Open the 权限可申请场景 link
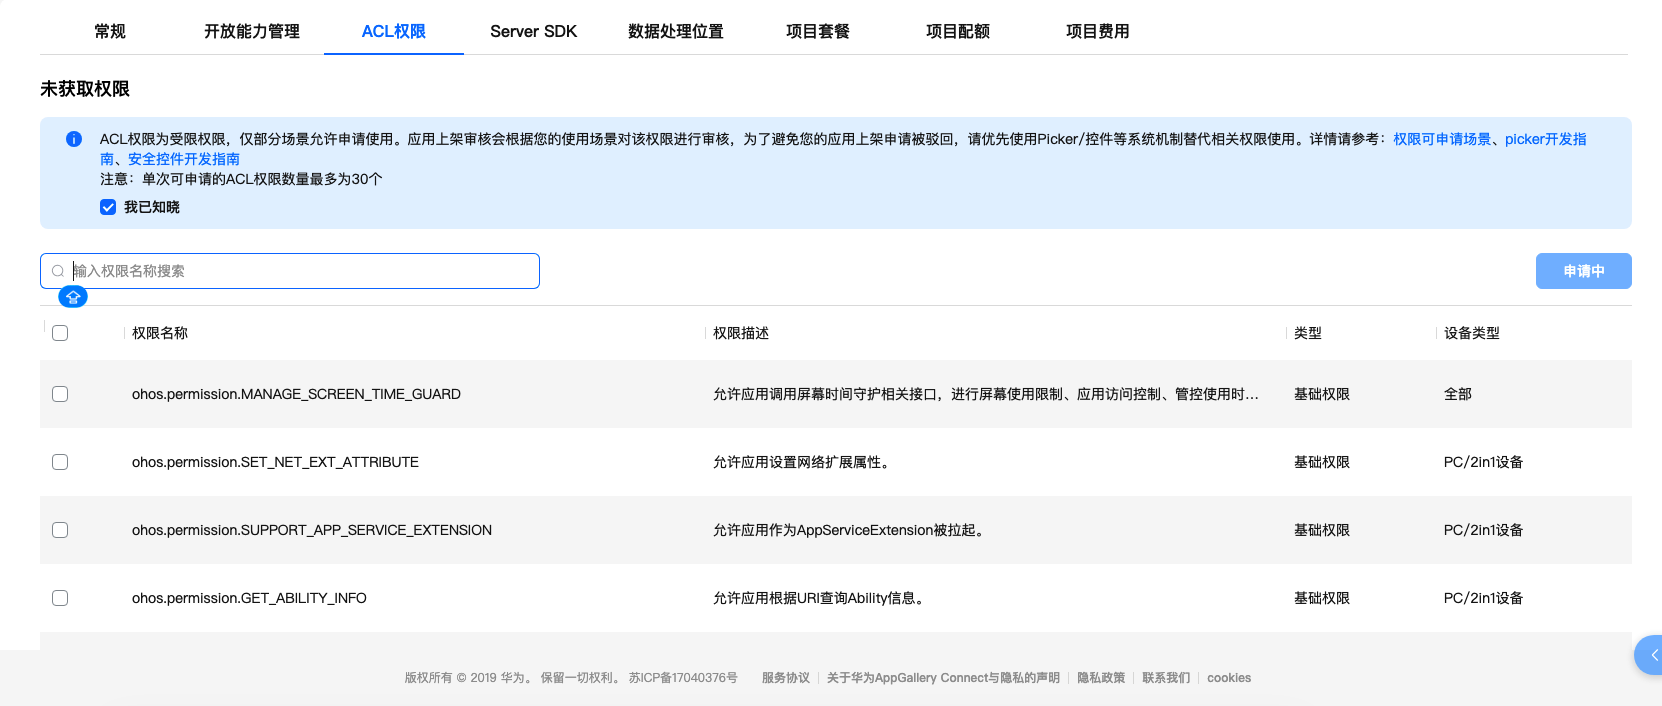Image resolution: width=1662 pixels, height=706 pixels. [1441, 139]
